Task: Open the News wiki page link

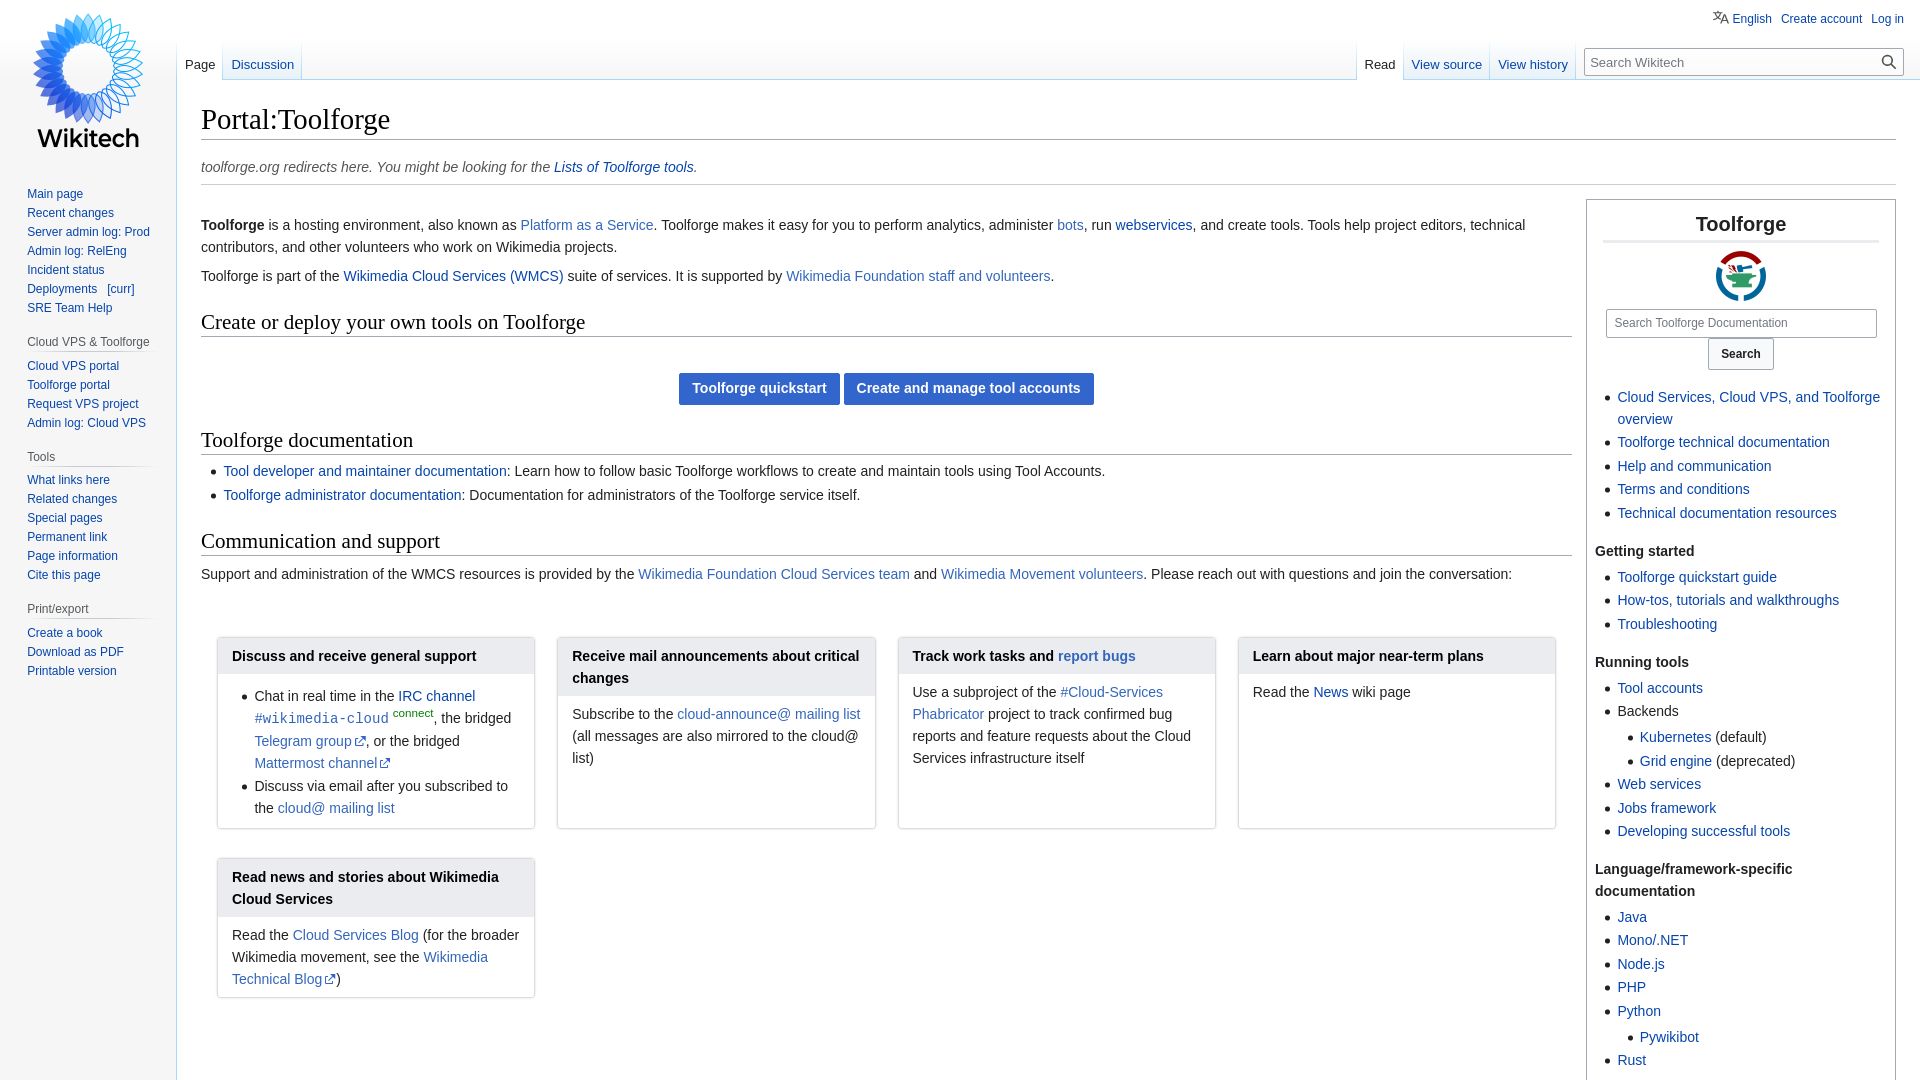Action: click(1330, 692)
